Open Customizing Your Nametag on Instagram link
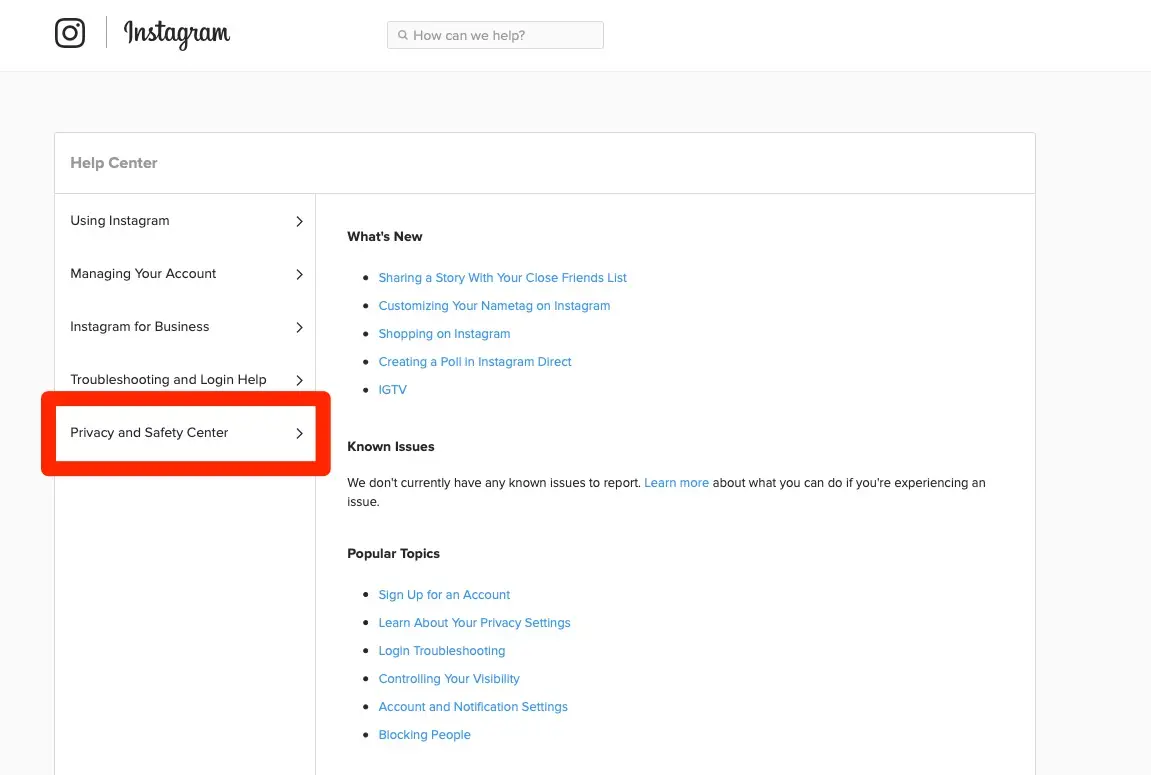 point(494,305)
